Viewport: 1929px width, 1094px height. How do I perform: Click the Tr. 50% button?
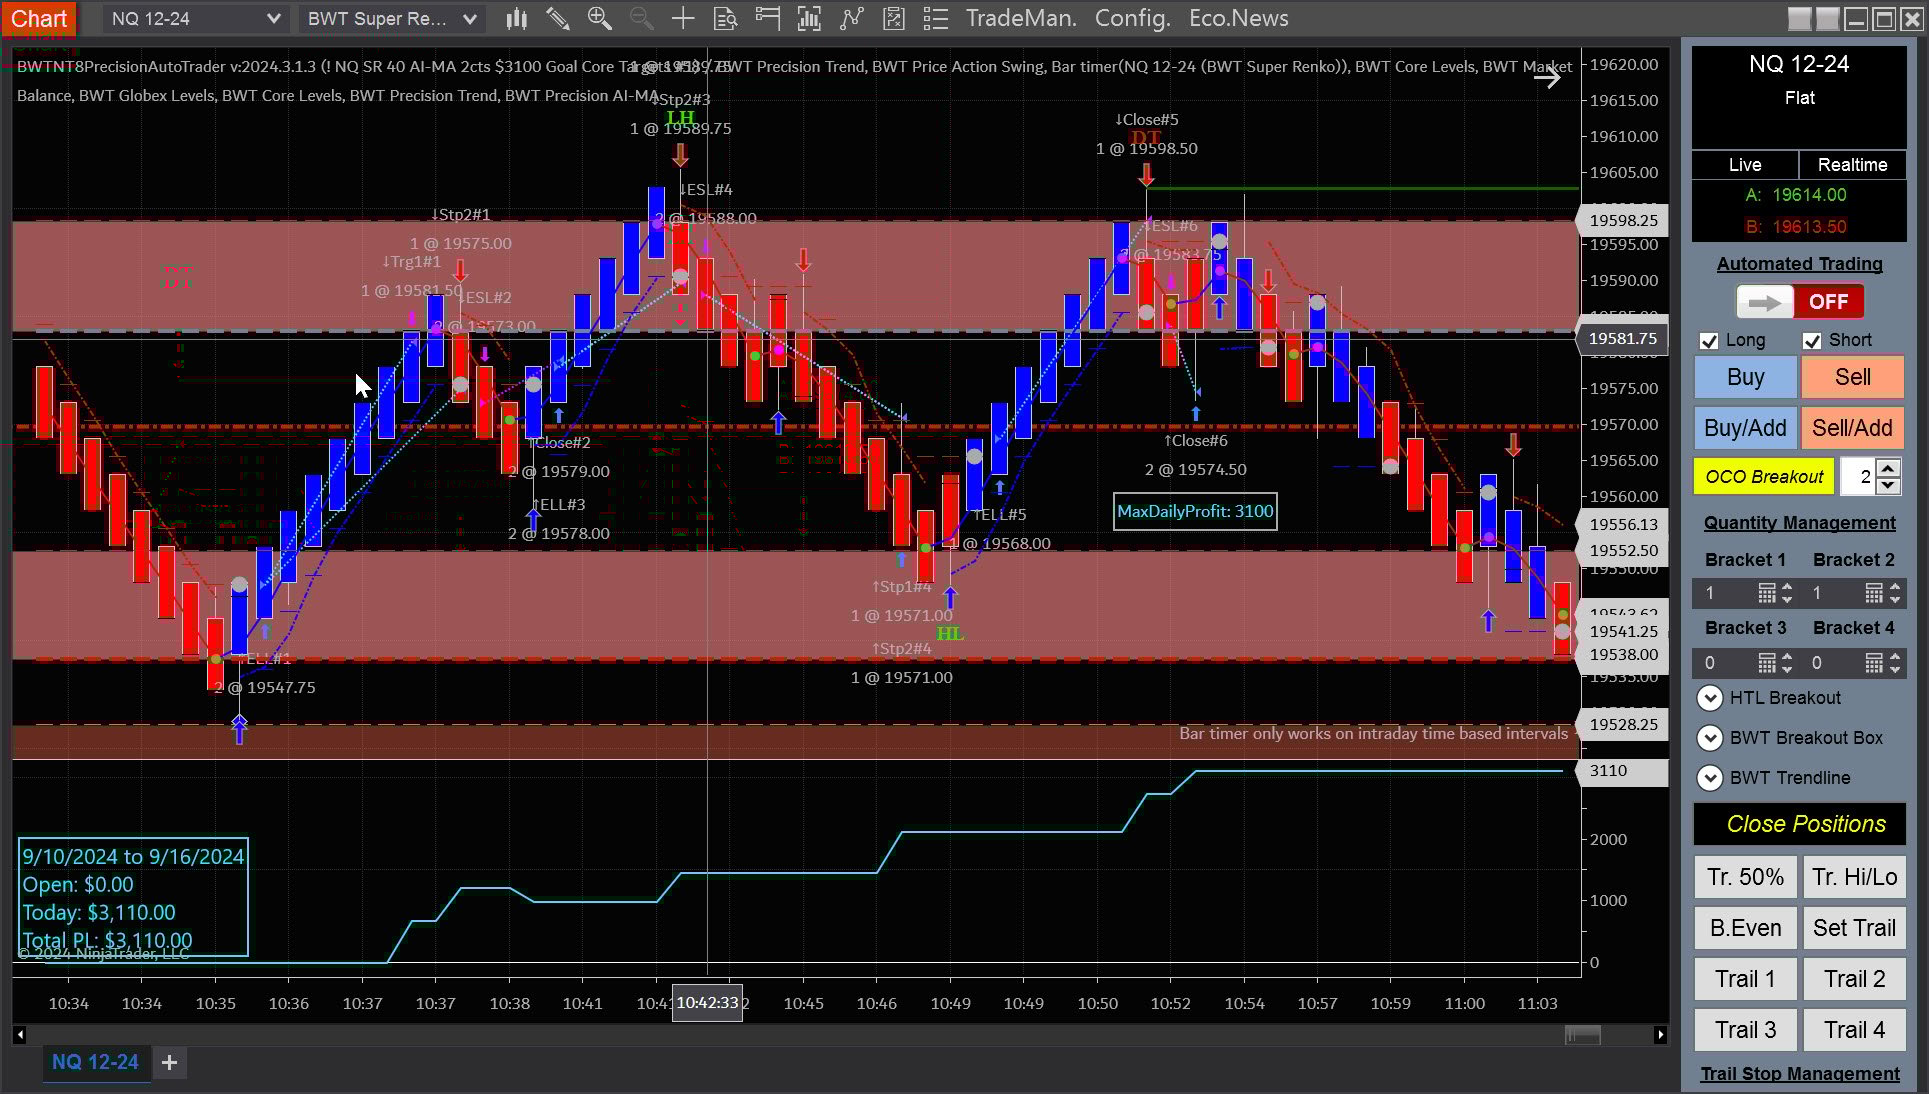click(1745, 877)
